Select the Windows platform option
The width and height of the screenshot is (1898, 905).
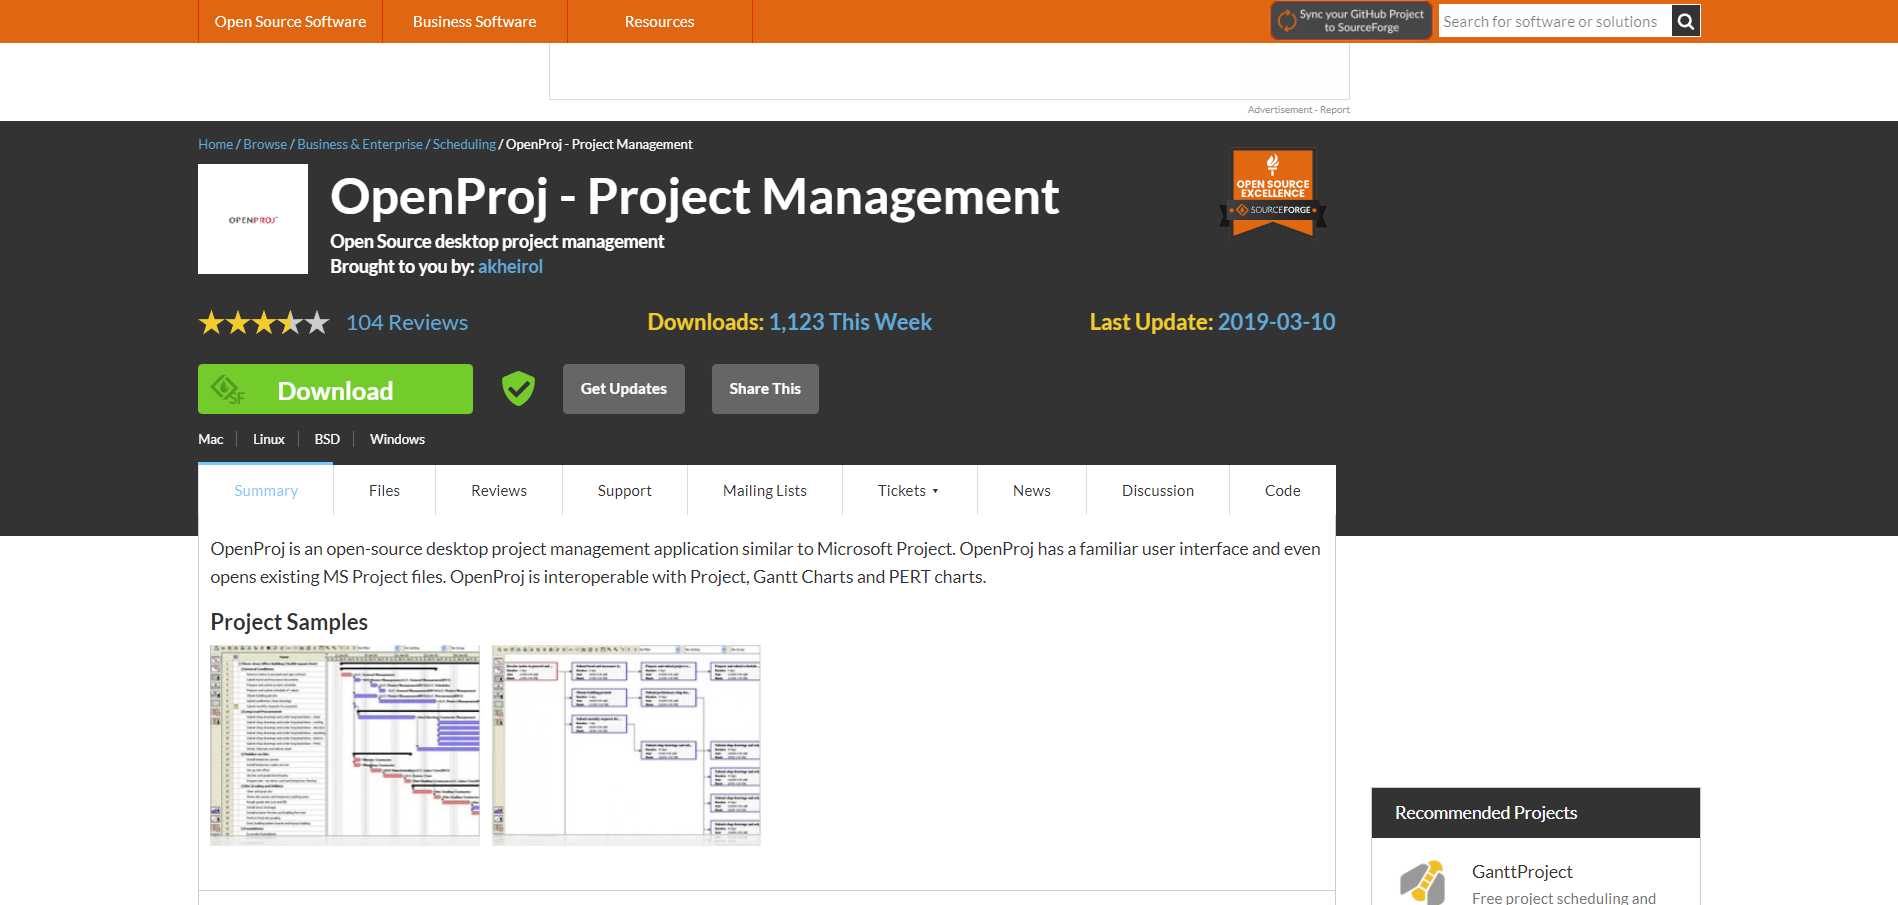[397, 439]
